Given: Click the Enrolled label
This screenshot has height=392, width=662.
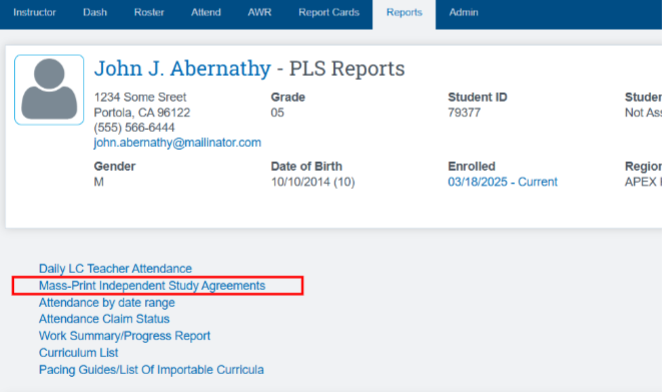Looking at the screenshot, I should coord(472,166).
